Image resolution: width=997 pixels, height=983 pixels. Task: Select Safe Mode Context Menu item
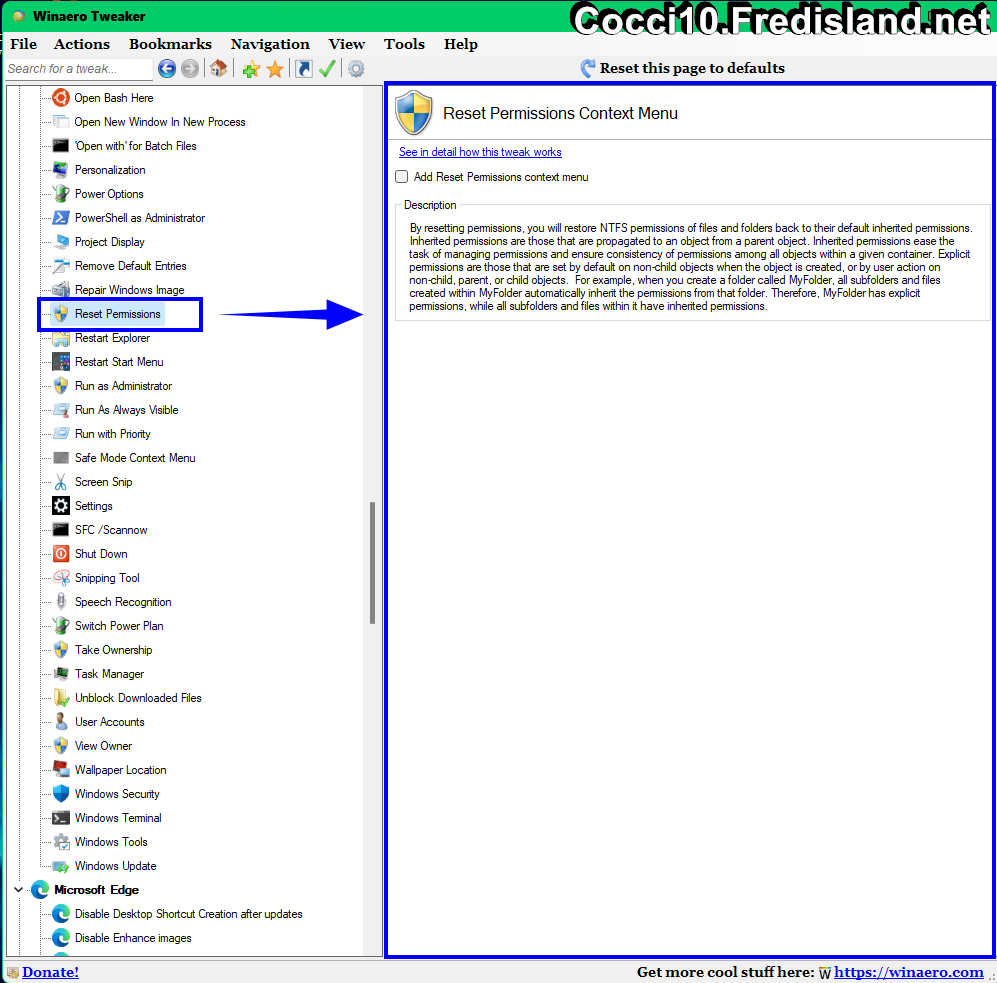pyautogui.click(x=135, y=458)
